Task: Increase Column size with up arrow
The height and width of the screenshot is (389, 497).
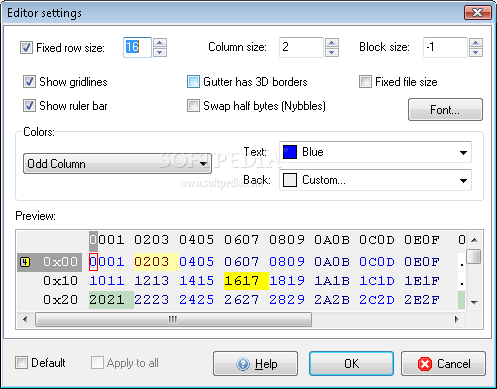Action: point(332,43)
